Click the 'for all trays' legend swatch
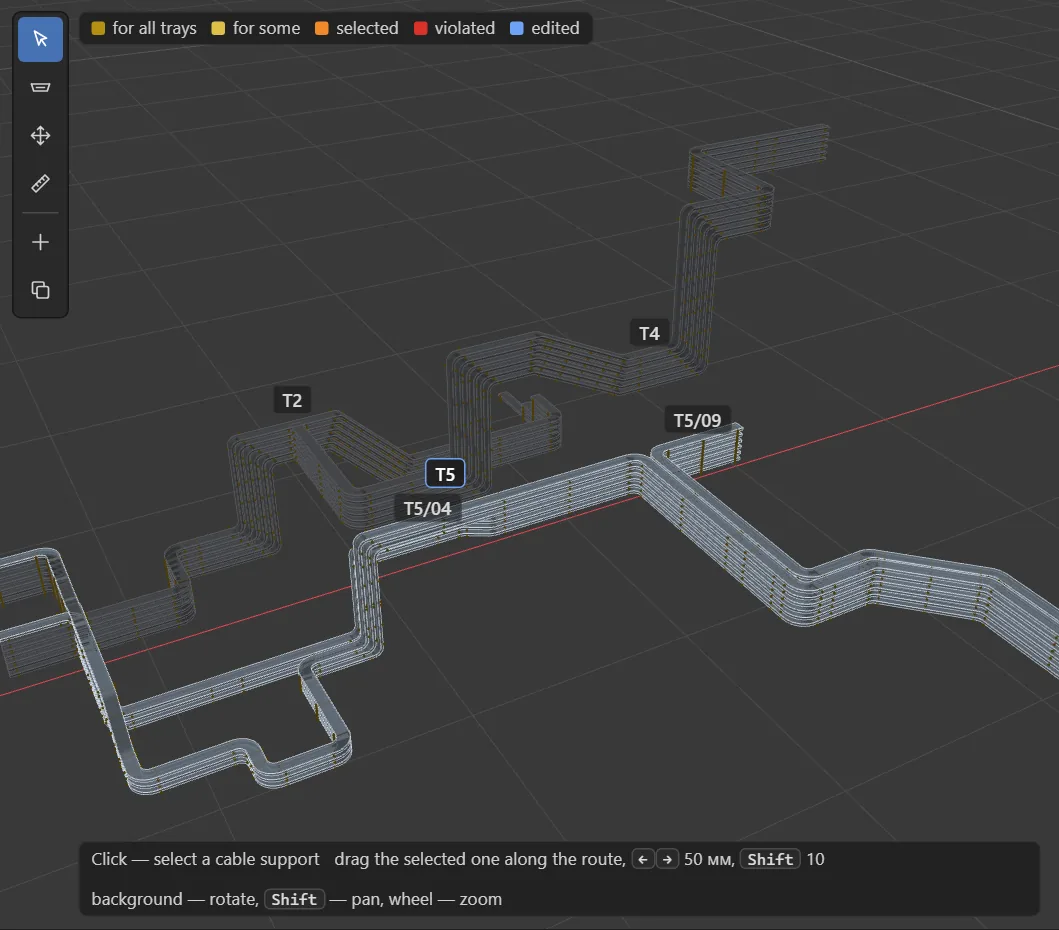 click(99, 28)
